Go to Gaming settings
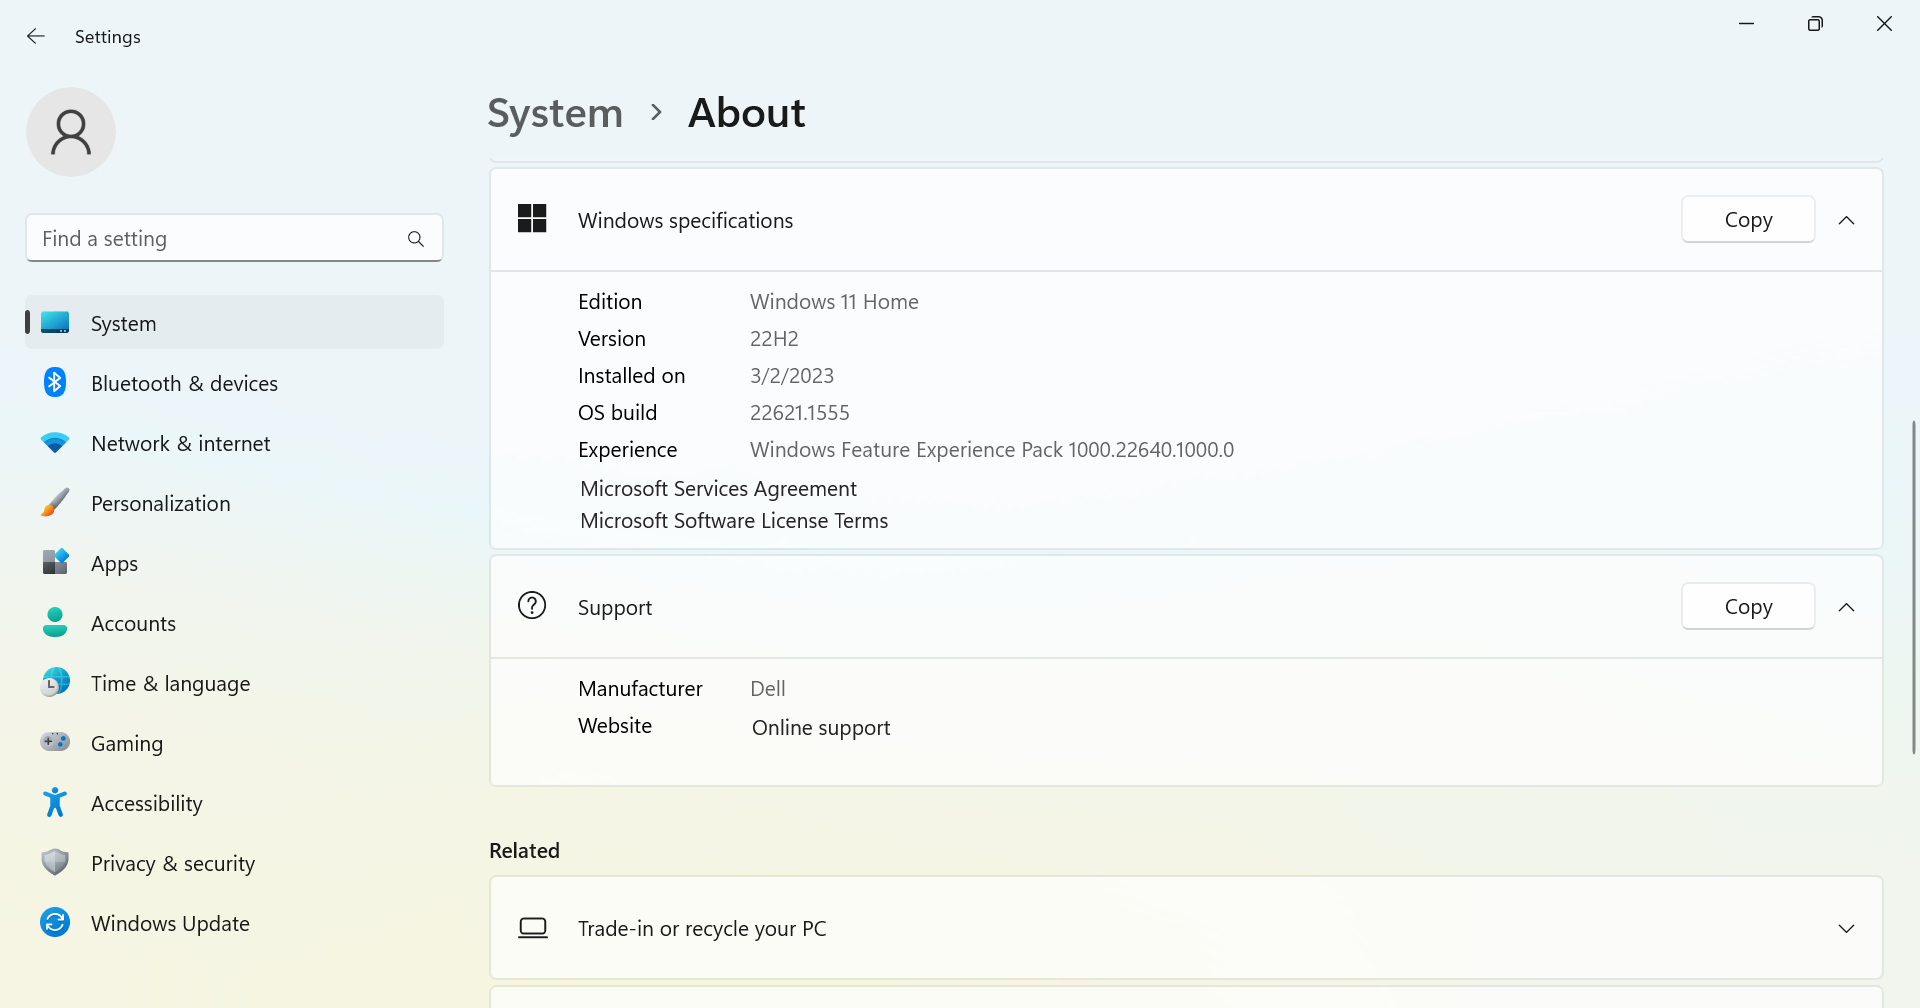This screenshot has width=1920, height=1008. tap(234, 743)
